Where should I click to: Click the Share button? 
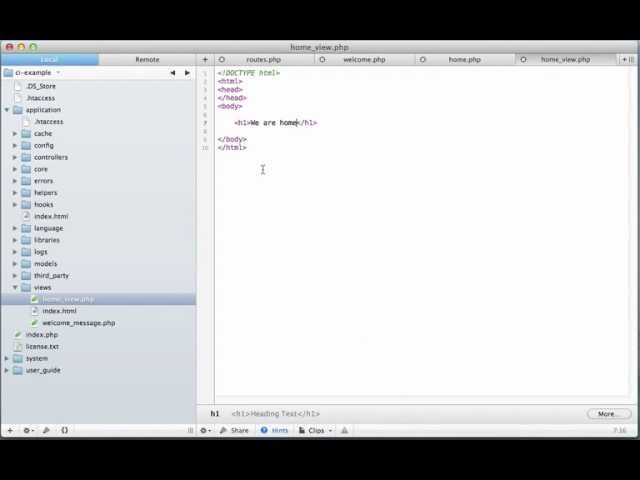tap(234, 430)
